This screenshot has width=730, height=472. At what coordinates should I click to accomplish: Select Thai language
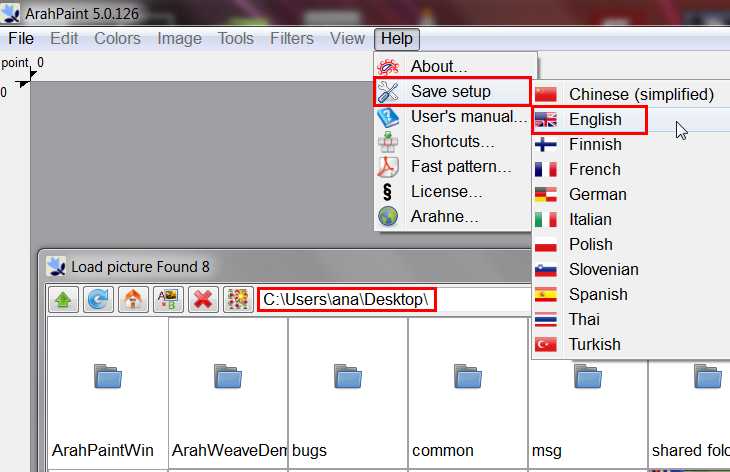tap(631, 320)
